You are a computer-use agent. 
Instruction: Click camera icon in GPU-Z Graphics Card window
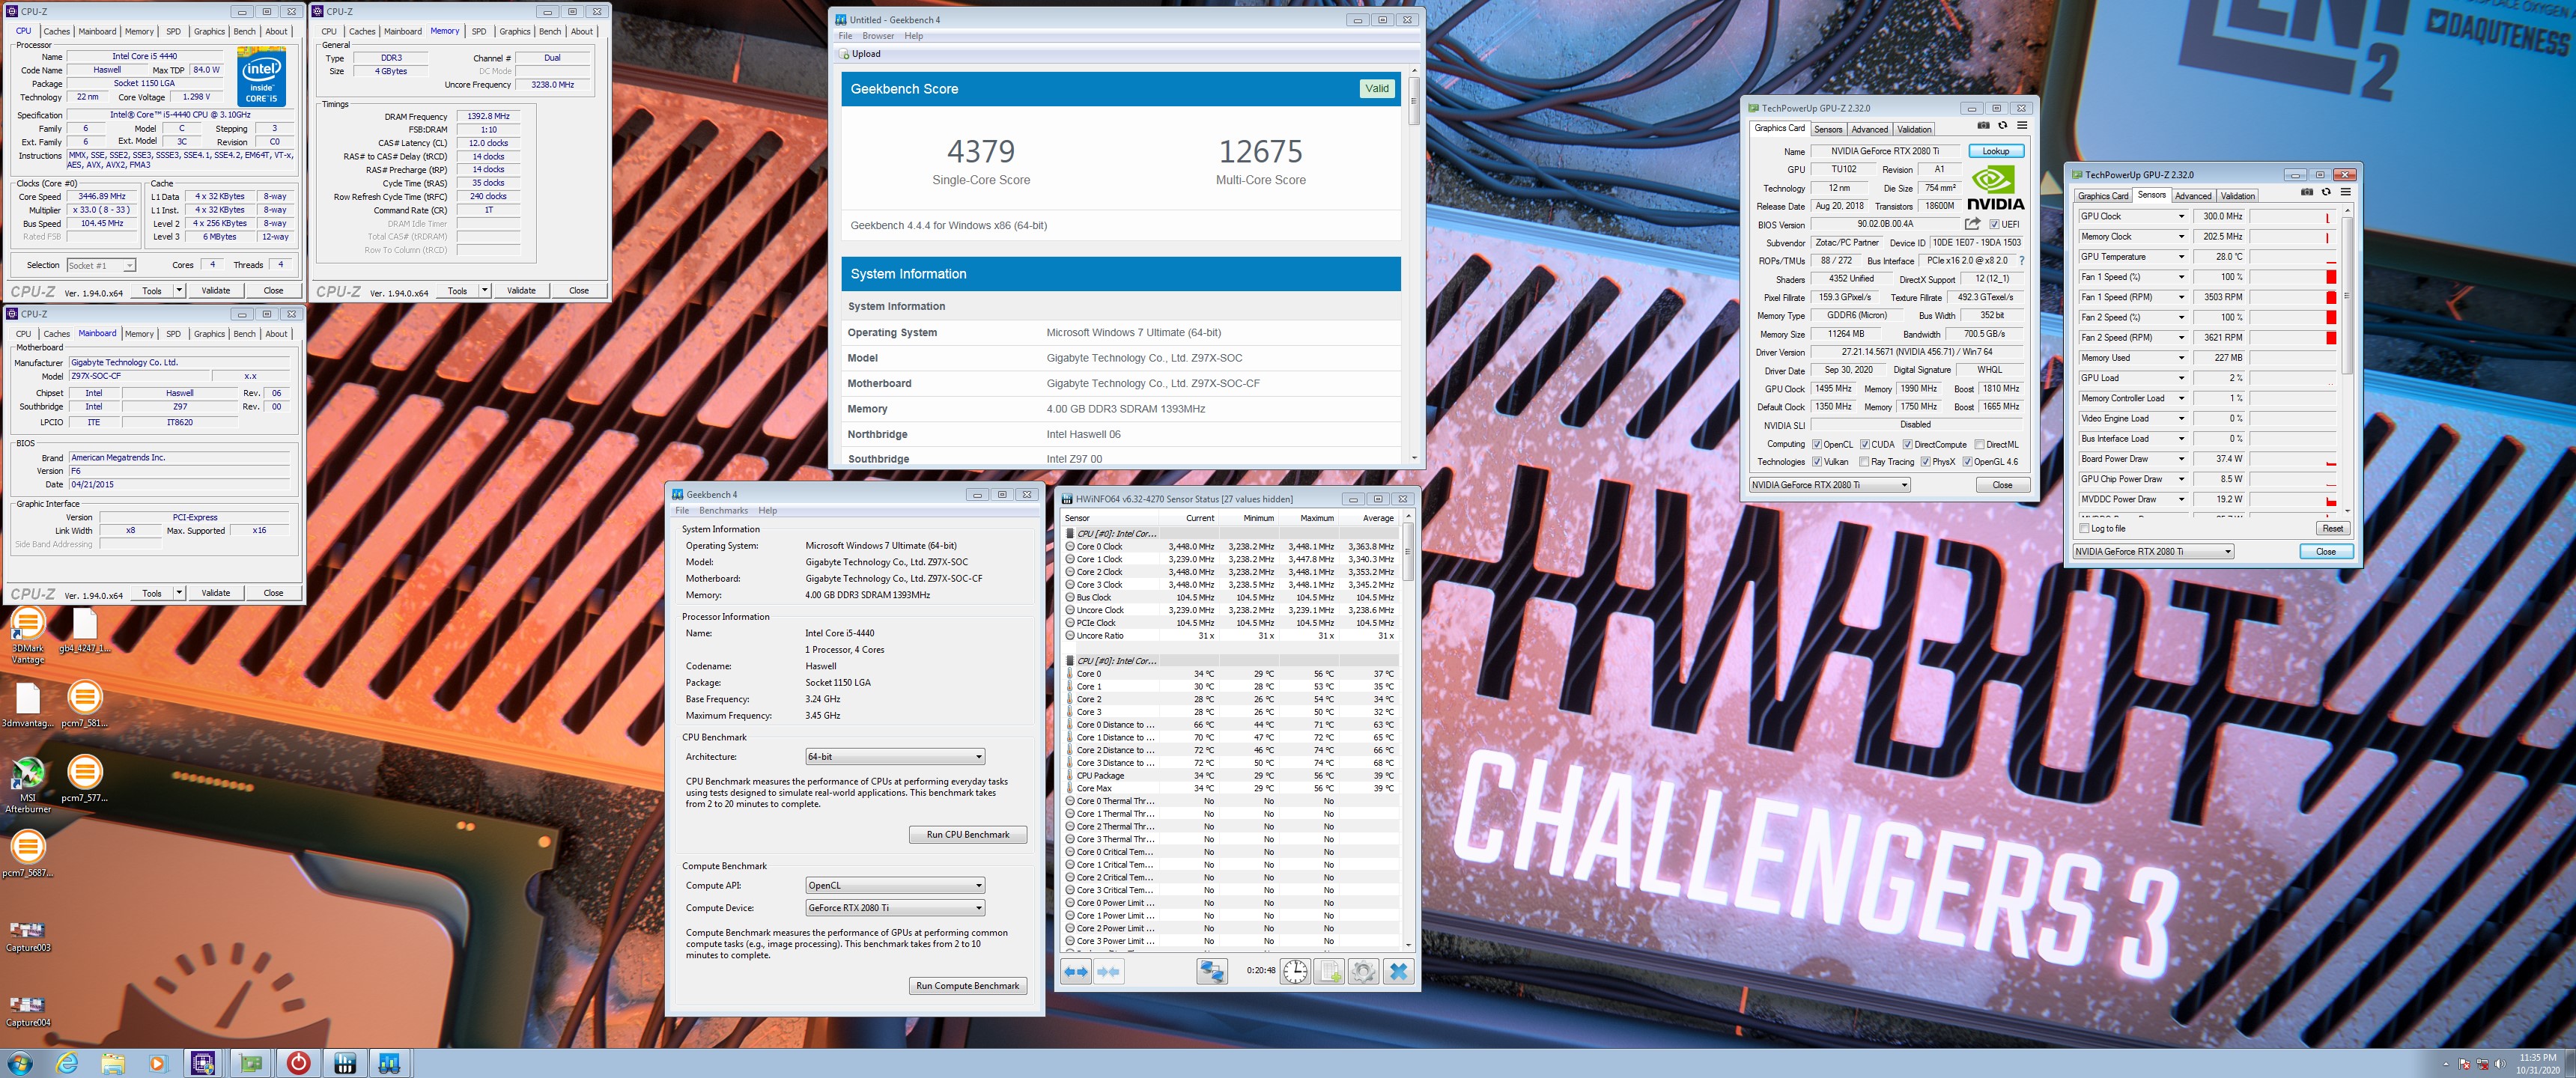(x=1984, y=126)
